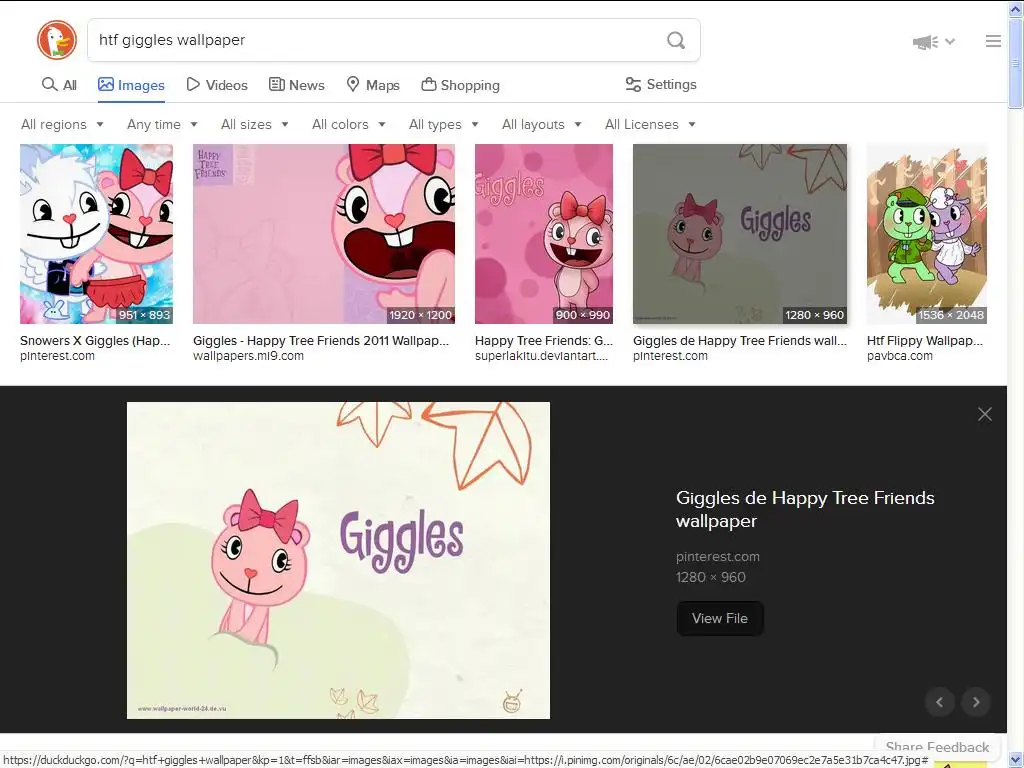Viewport: 1024px width, 768px height.
Task: Click pinterest.com source in detail panel
Action: [718, 557]
